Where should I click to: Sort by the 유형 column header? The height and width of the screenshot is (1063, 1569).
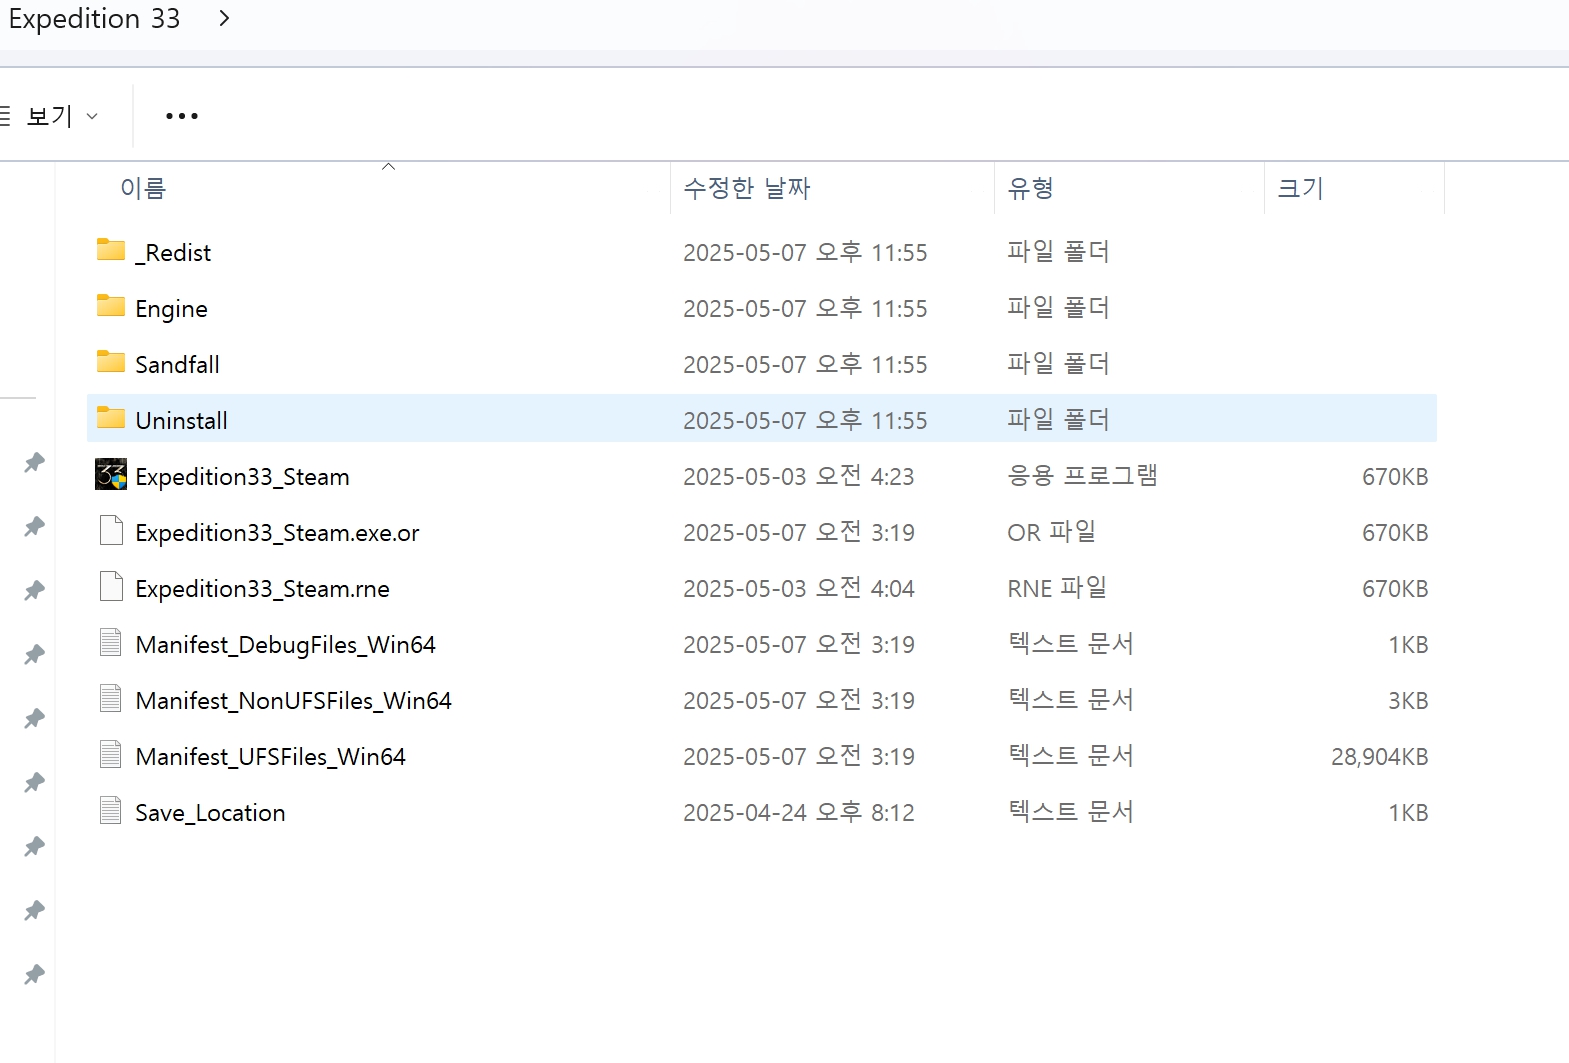tap(1030, 188)
